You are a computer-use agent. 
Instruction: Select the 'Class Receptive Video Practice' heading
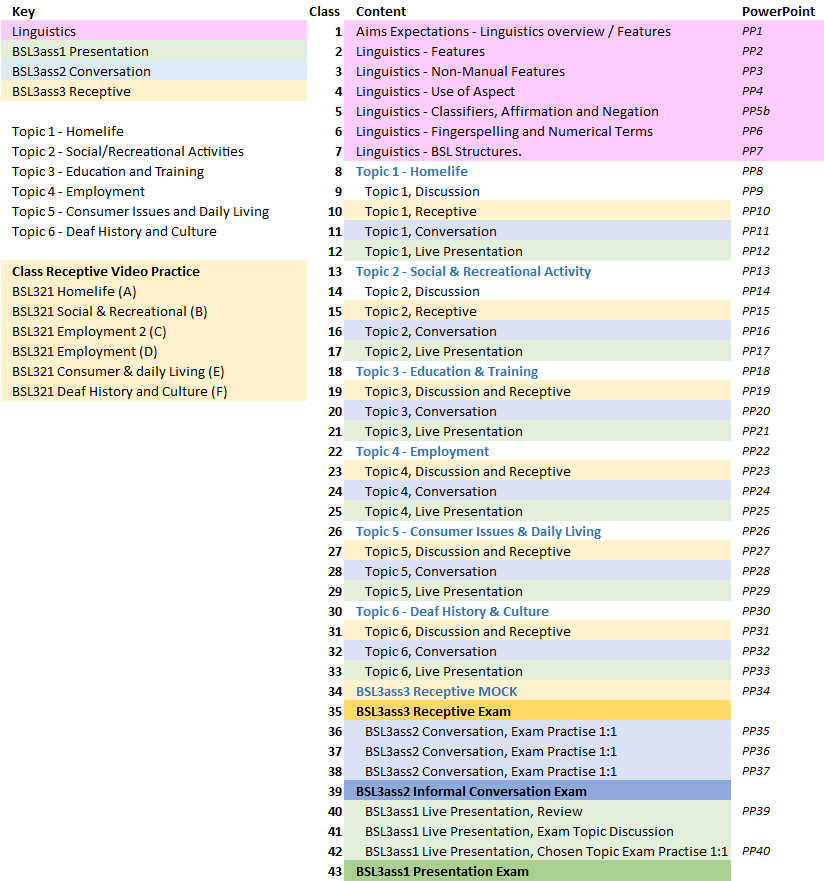(x=105, y=272)
